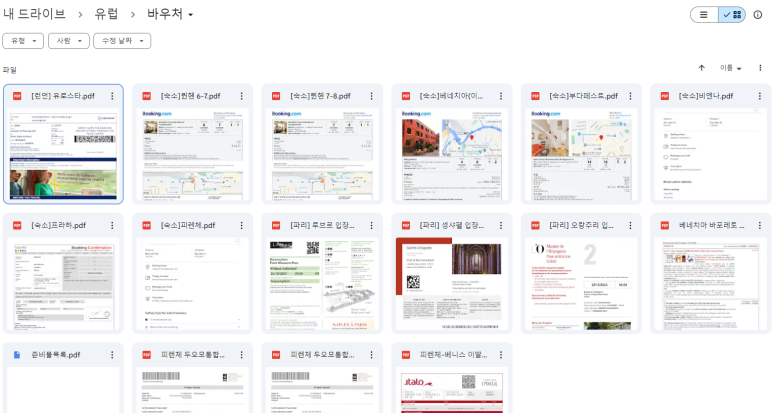Screen dimensions: 773x413
Task: Click PDF icon of [숙소]비엔나.pdf
Action: click(665, 96)
